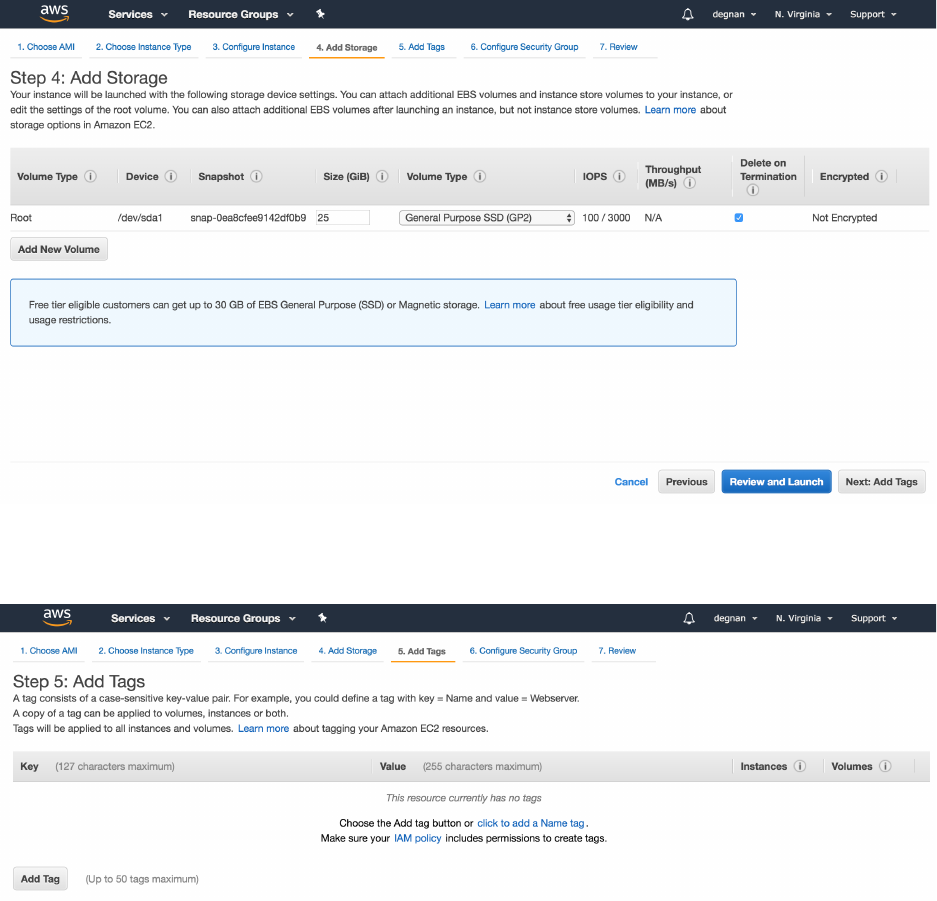This screenshot has width=937, height=901.
Task: Open Support menu in the Add Storage header
Action: (873, 14)
